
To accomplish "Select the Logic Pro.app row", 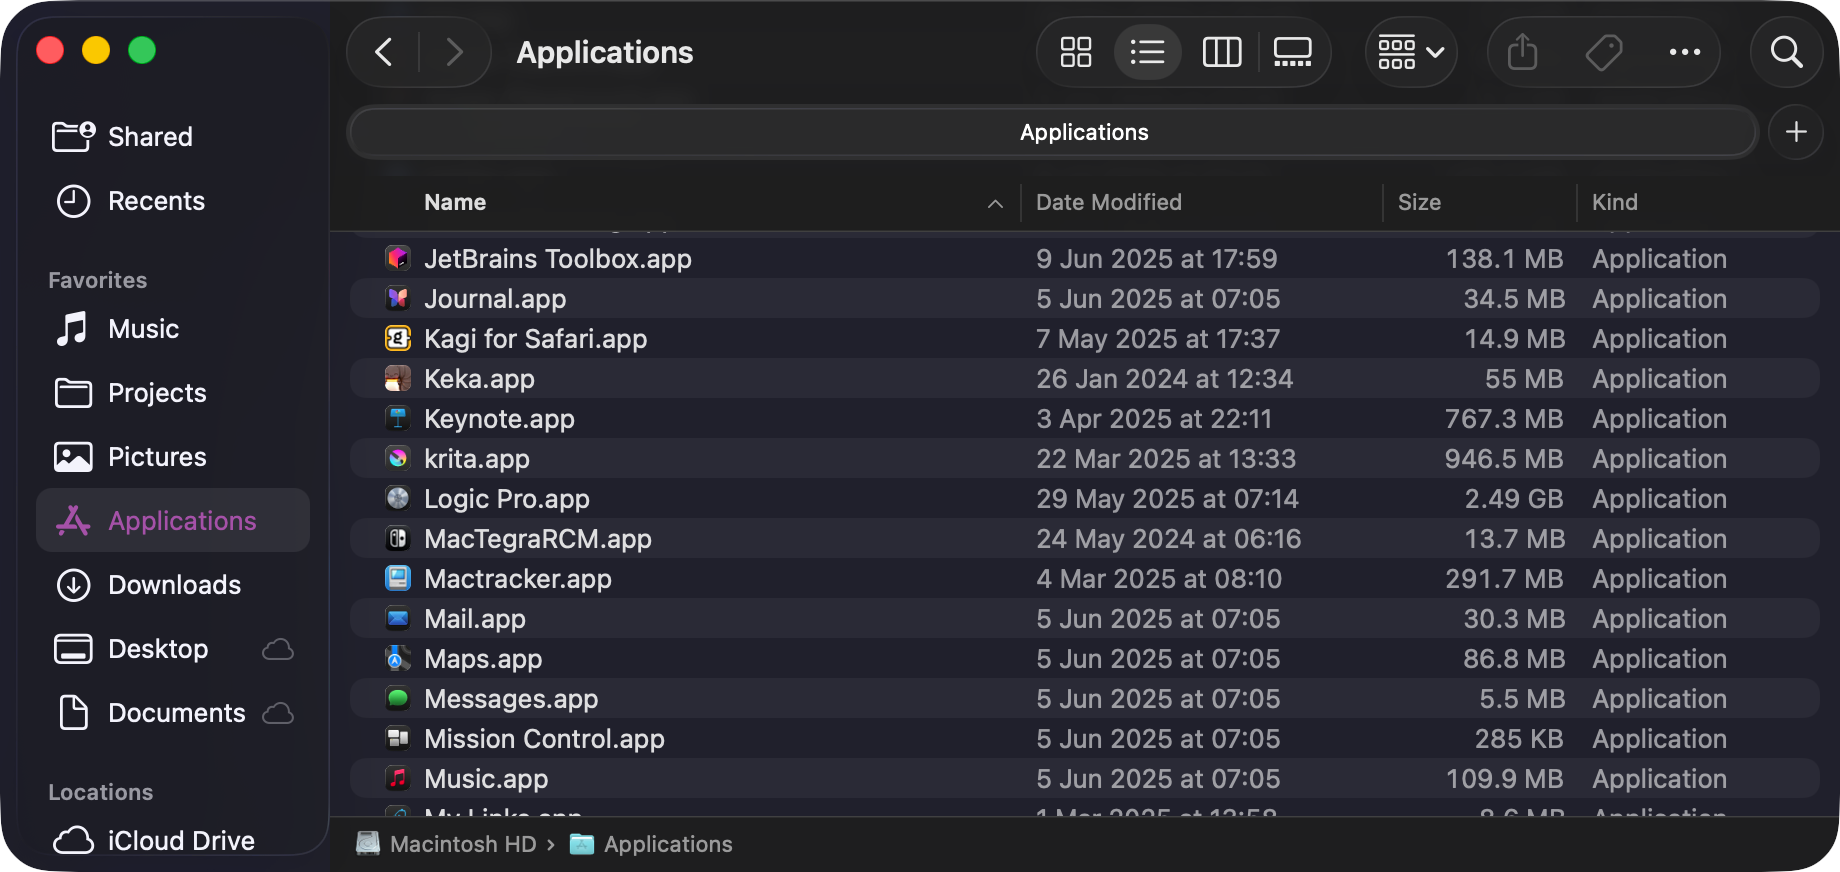I will (x=1084, y=499).
